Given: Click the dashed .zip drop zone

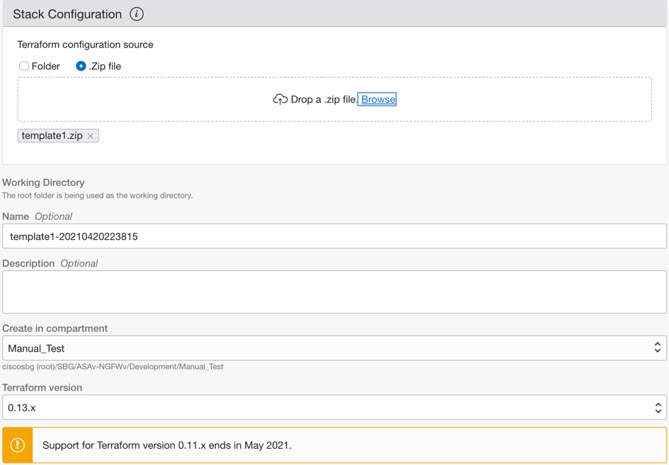Looking at the screenshot, I should [x=334, y=99].
